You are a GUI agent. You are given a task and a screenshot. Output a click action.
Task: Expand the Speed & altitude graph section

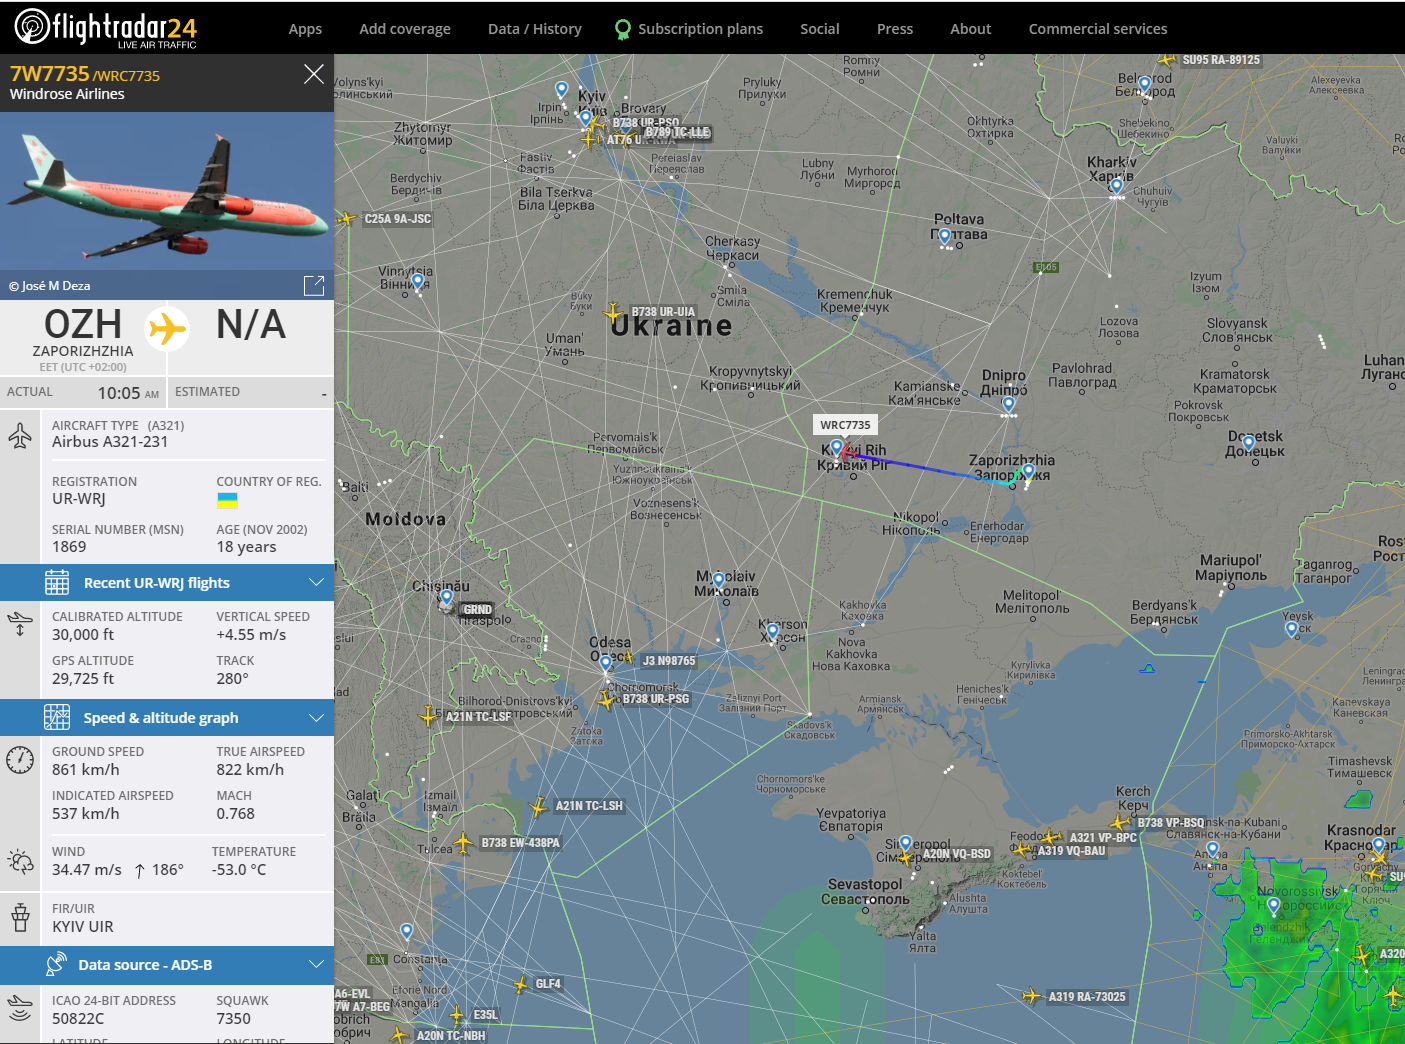pyautogui.click(x=167, y=718)
